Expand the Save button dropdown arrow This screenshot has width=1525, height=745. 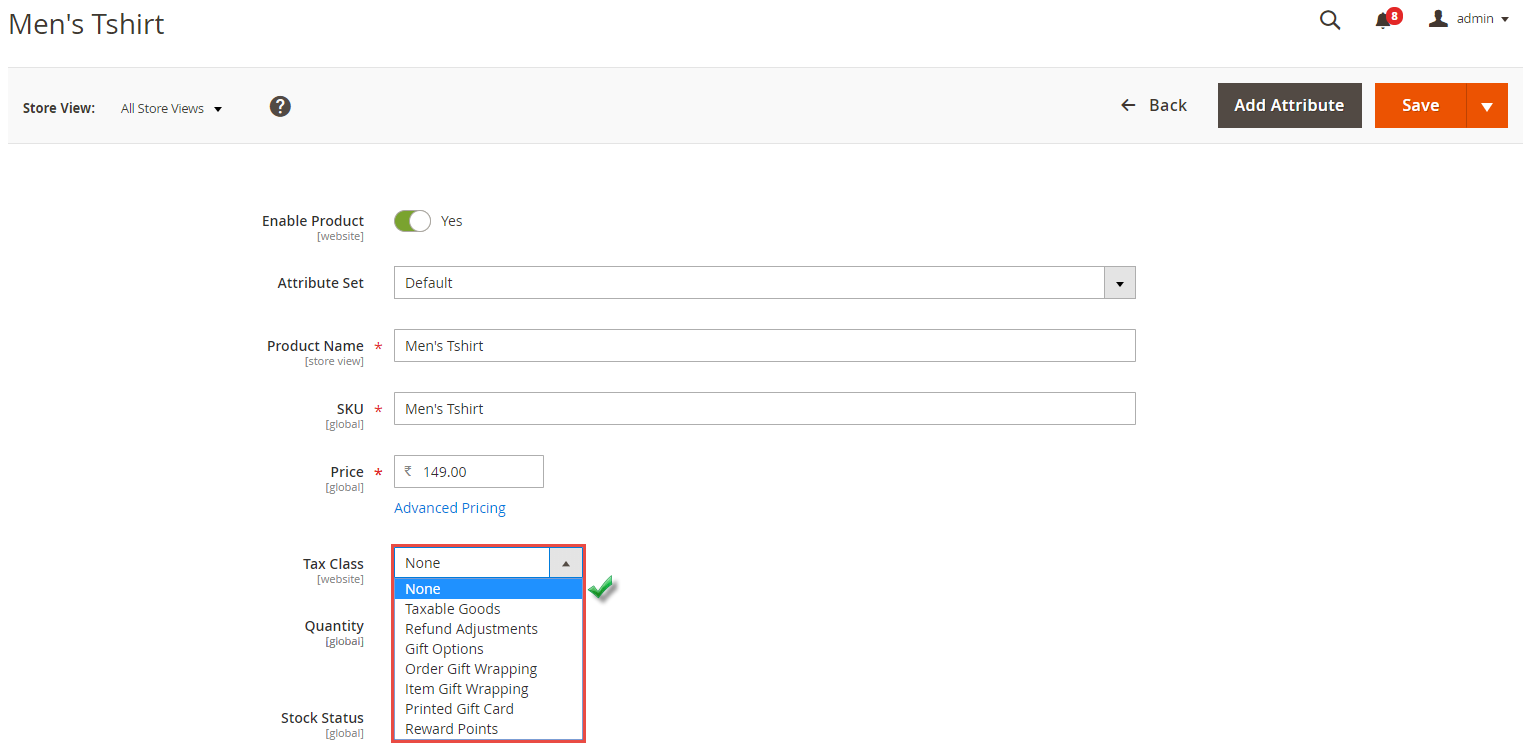(1487, 105)
